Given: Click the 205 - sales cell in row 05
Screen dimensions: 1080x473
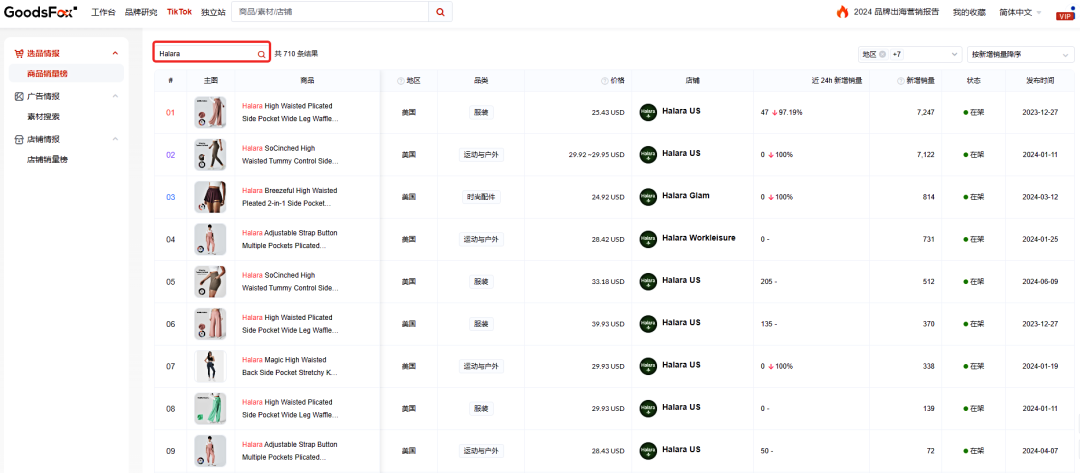Looking at the screenshot, I should (x=769, y=282).
